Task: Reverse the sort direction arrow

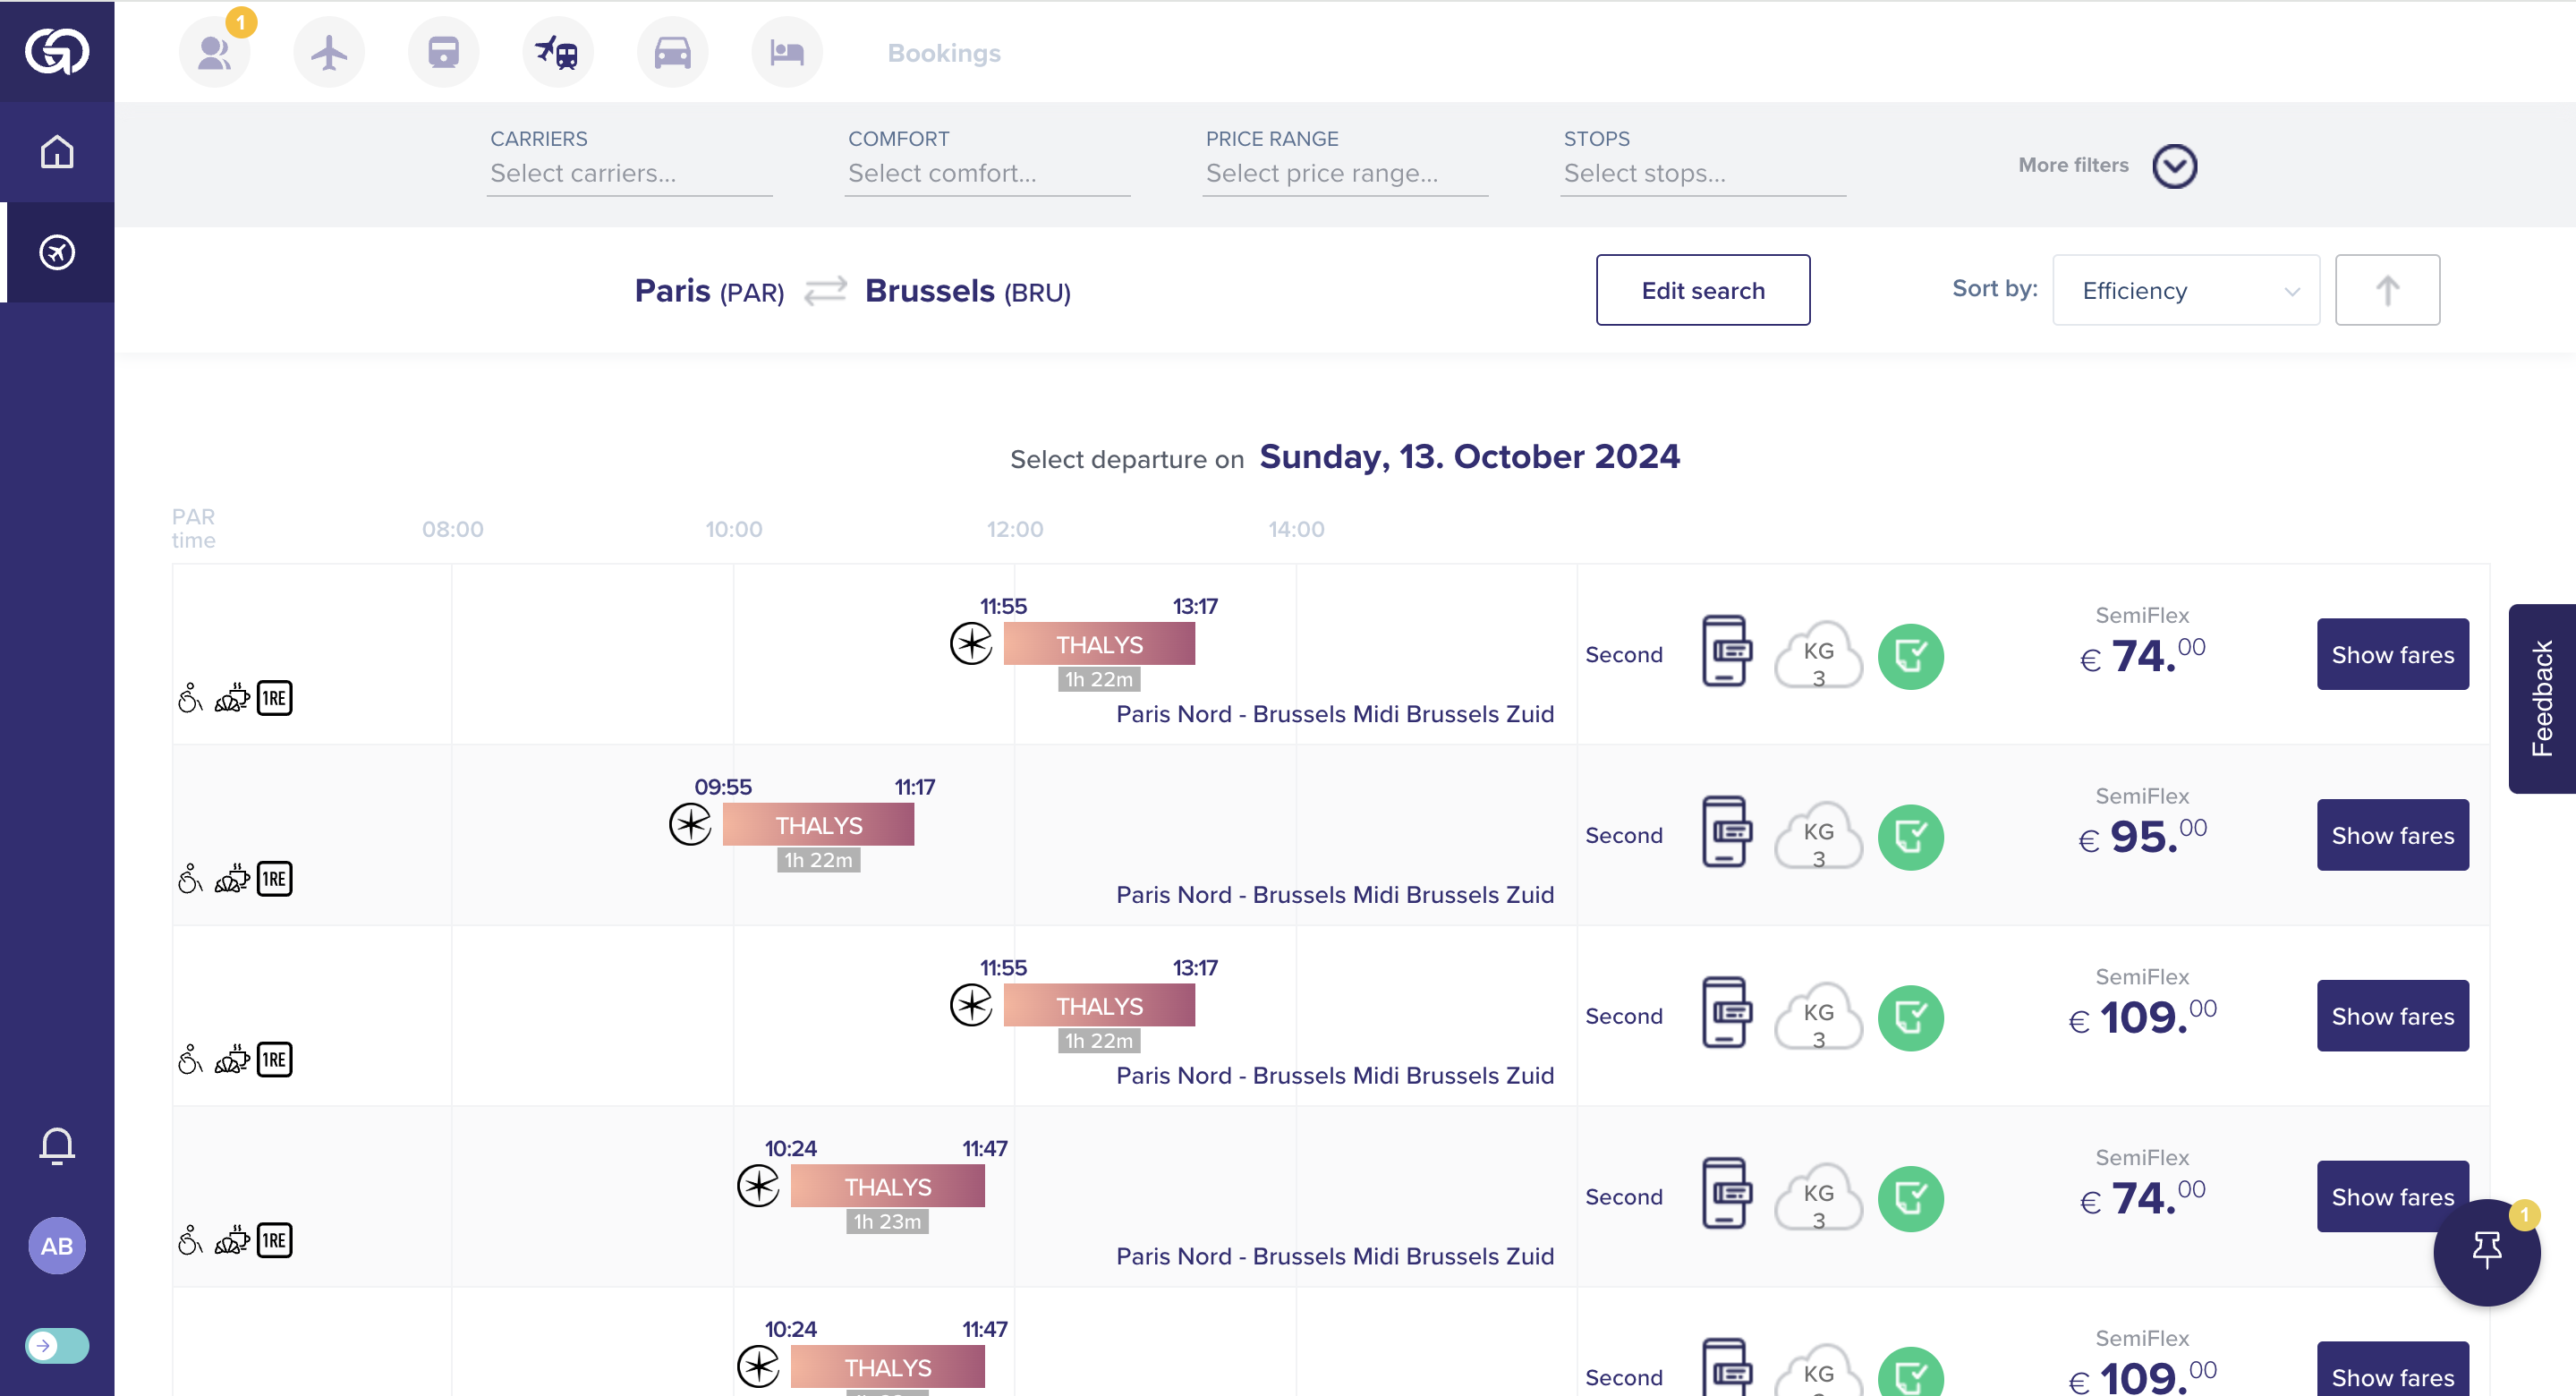Action: click(2387, 290)
